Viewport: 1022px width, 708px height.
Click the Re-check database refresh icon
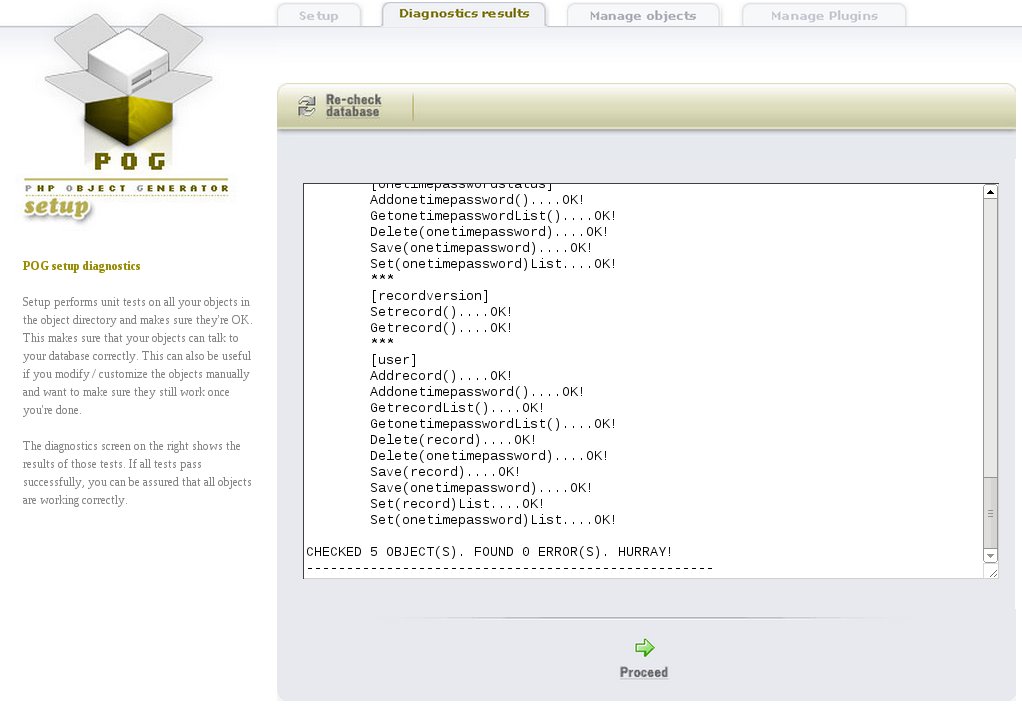[307, 107]
